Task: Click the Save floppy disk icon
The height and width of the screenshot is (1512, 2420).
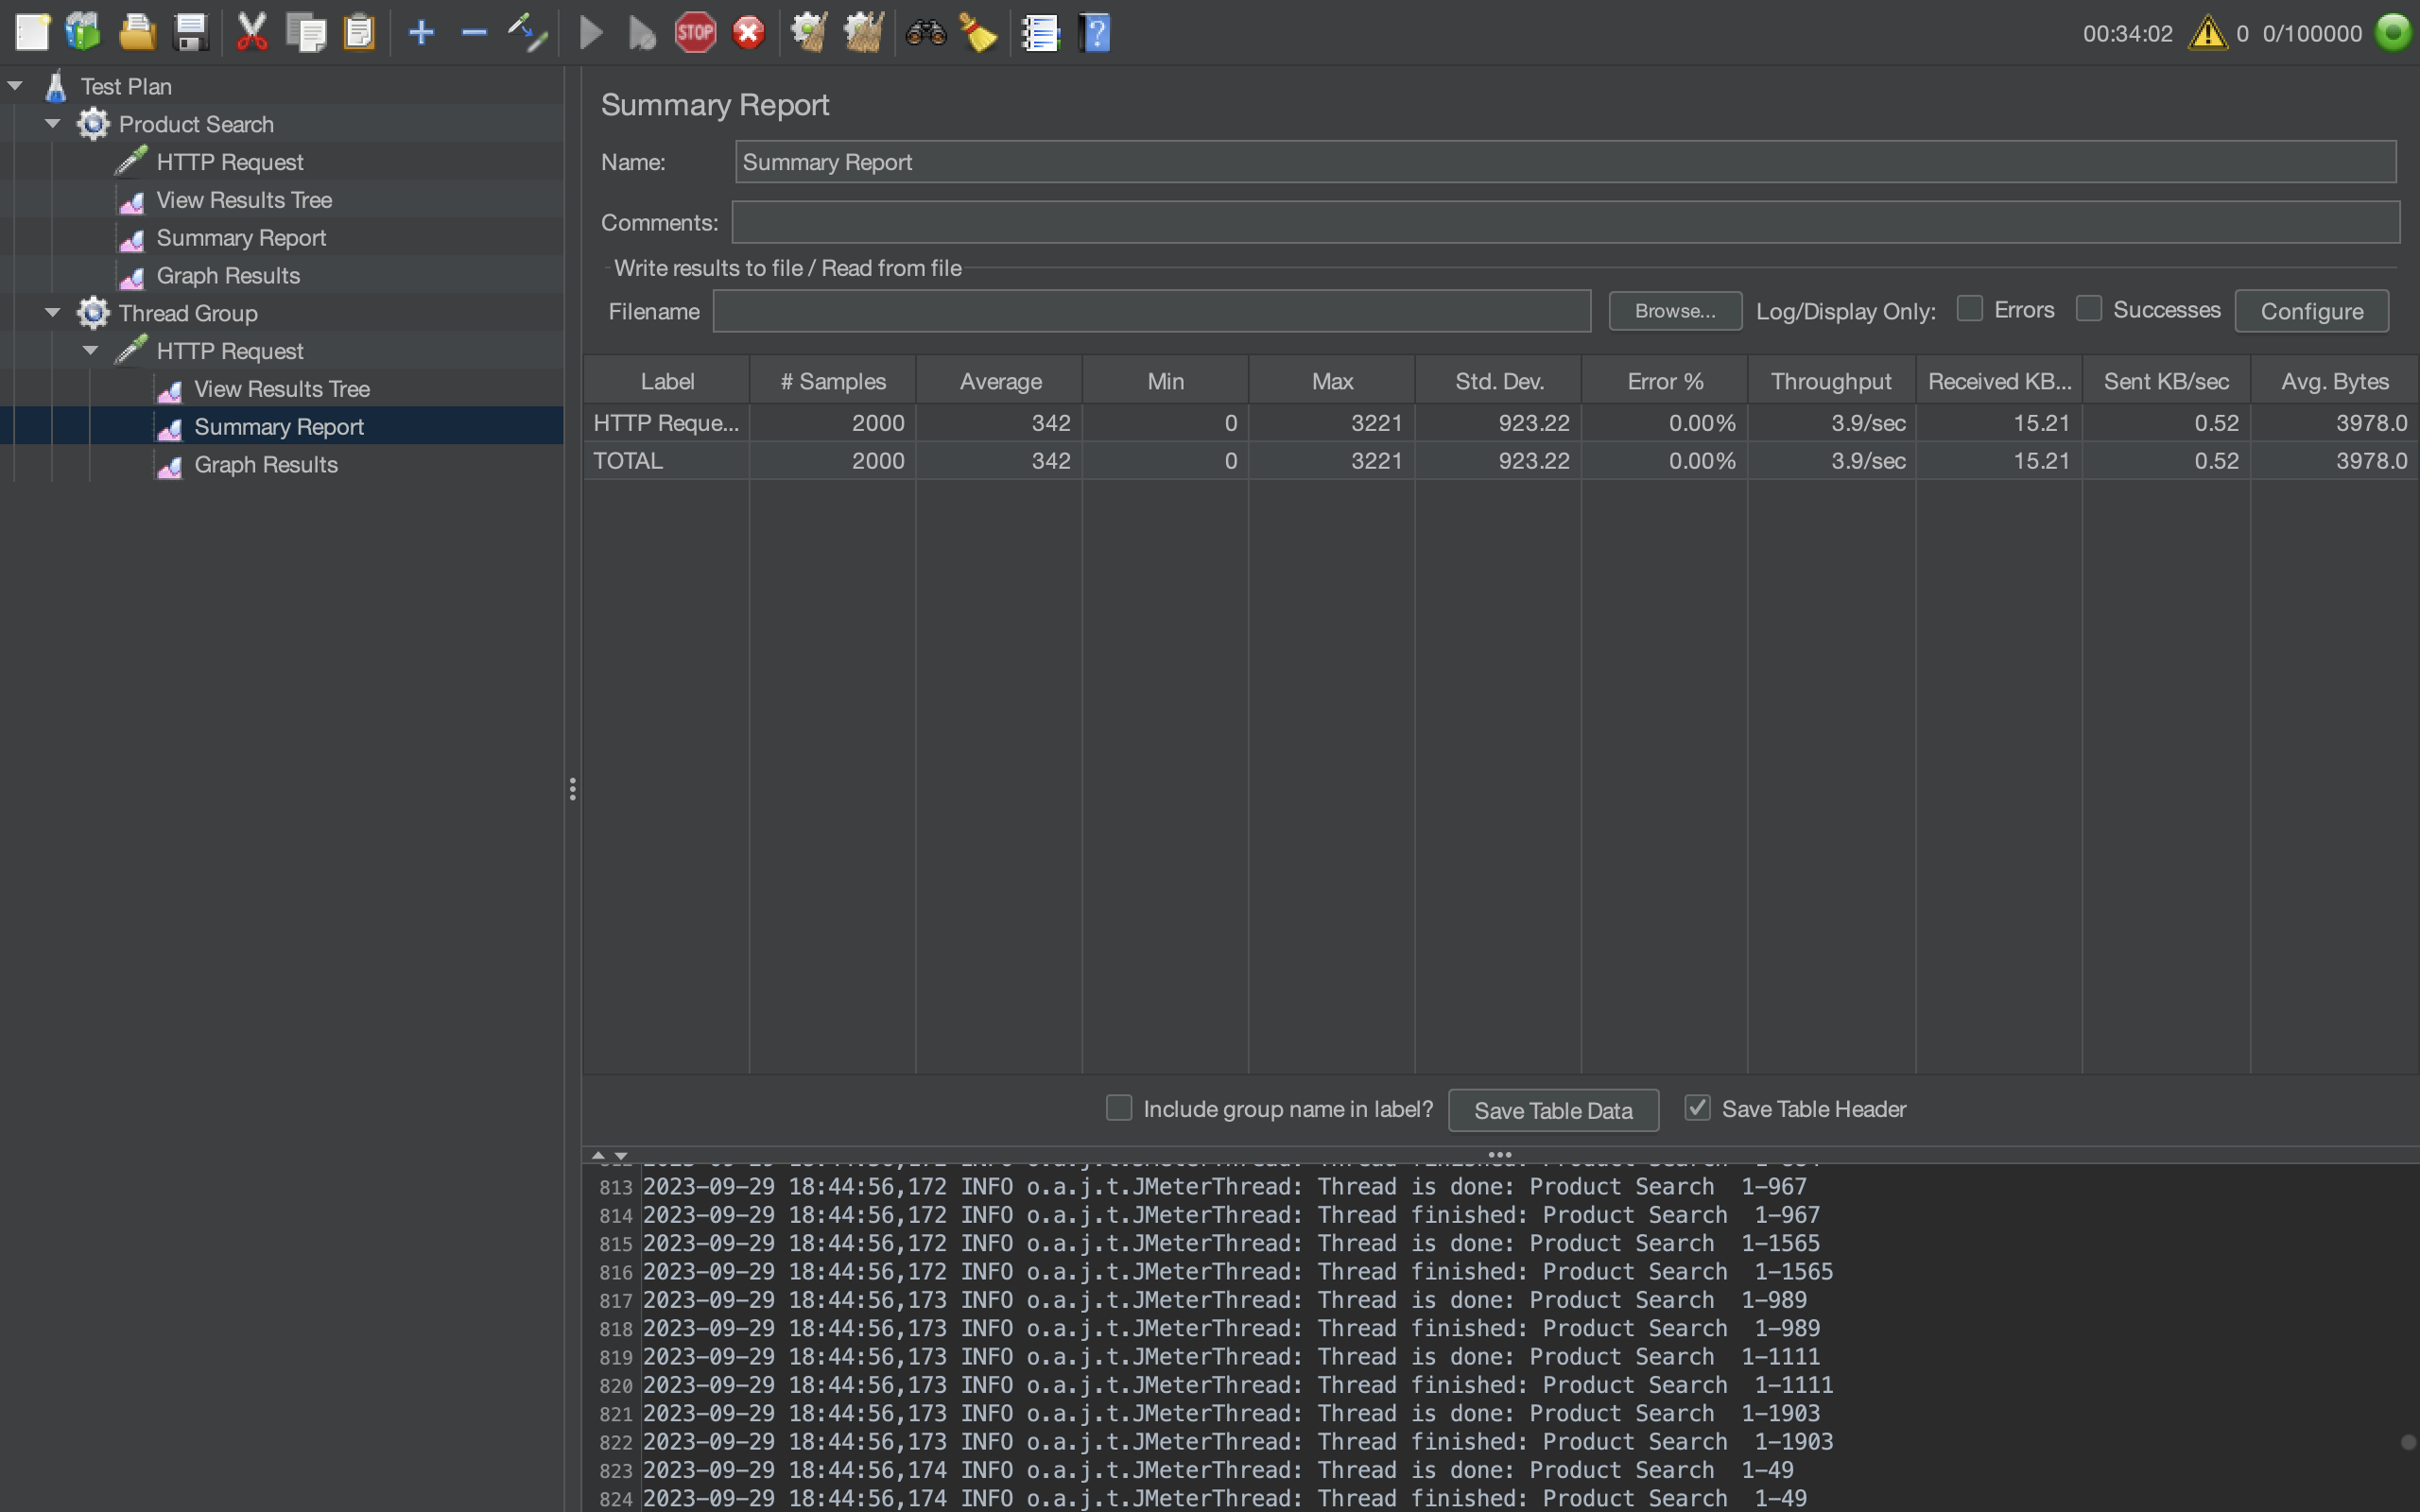Action: point(190,33)
